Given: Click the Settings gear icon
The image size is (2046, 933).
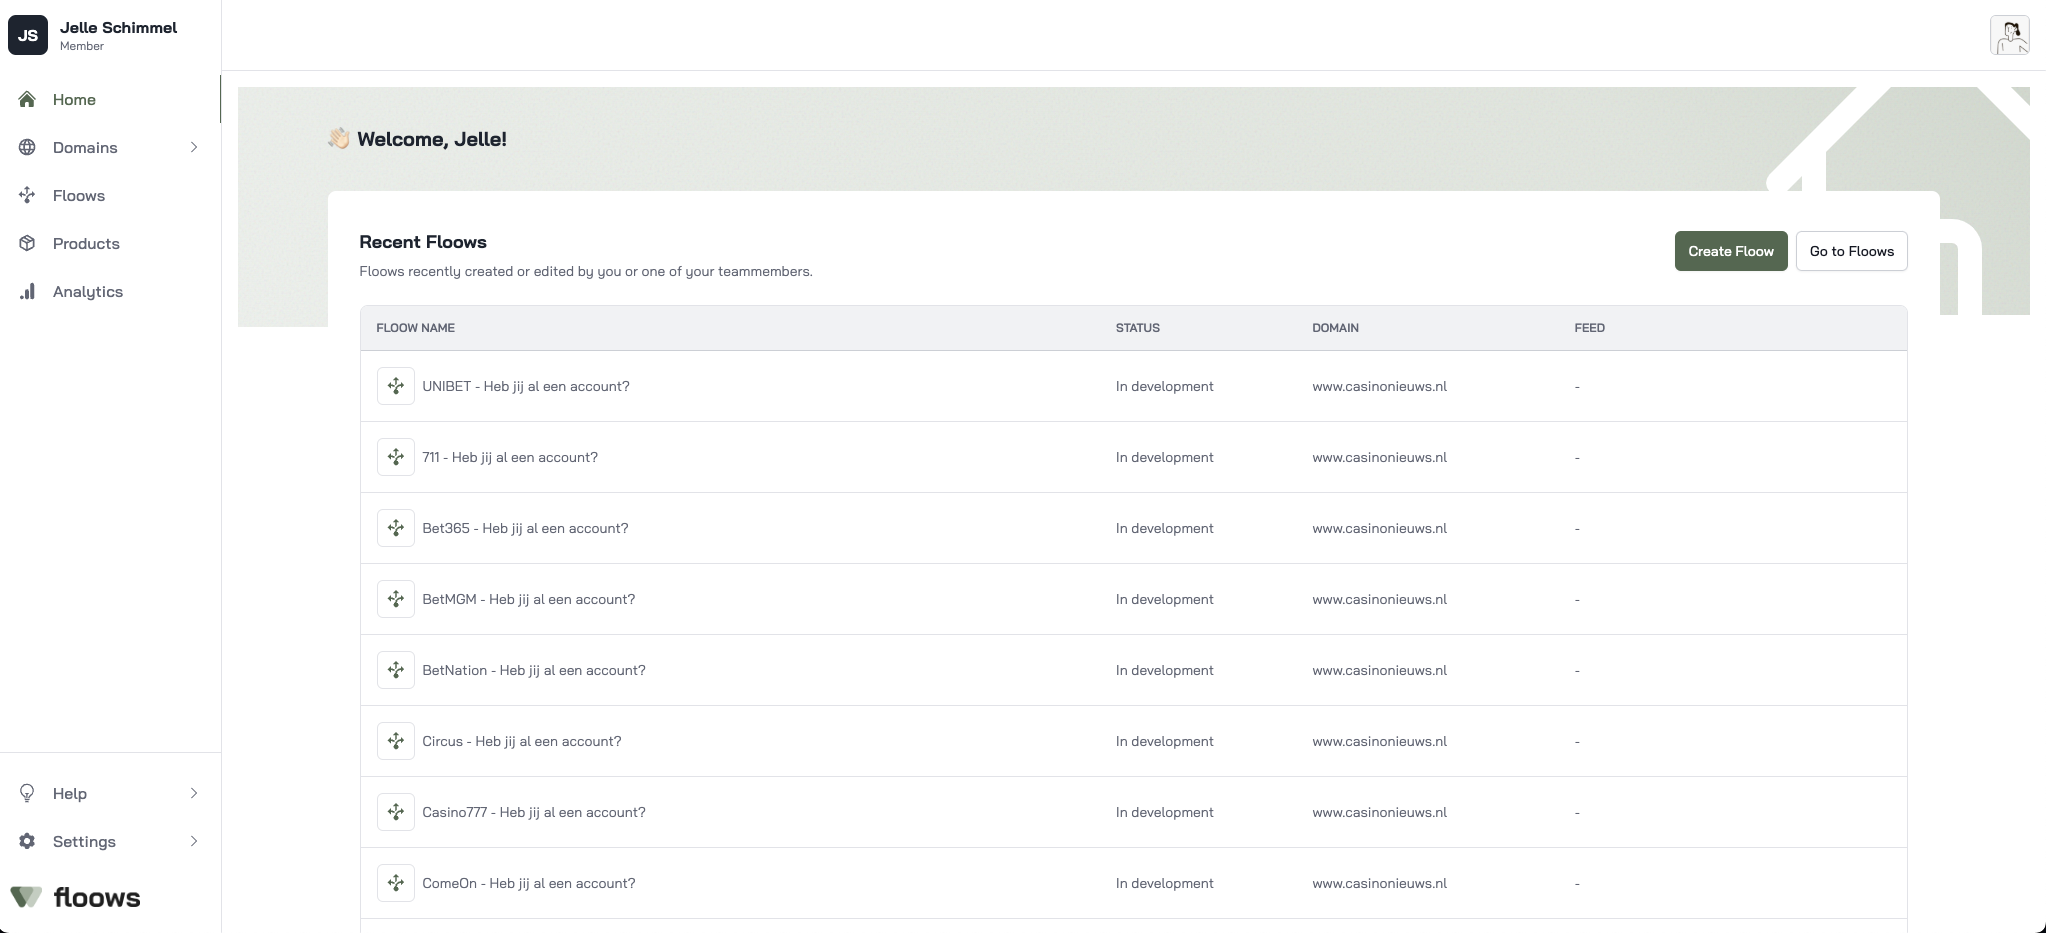Looking at the screenshot, I should point(27,841).
